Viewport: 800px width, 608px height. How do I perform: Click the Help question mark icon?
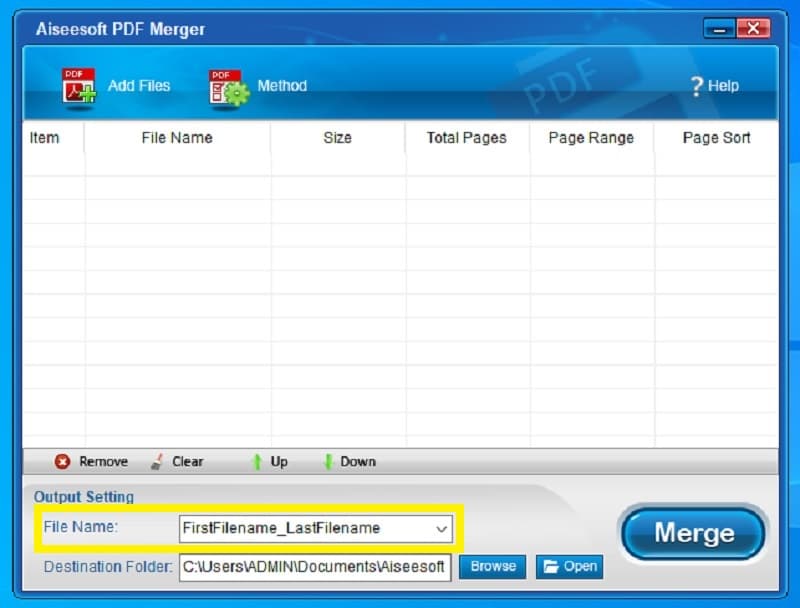pos(696,87)
